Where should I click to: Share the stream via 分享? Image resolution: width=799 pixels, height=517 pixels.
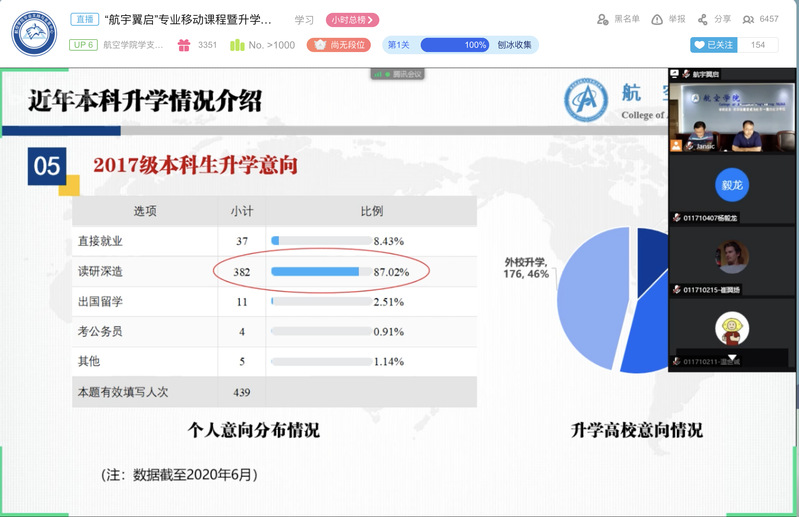click(x=716, y=19)
